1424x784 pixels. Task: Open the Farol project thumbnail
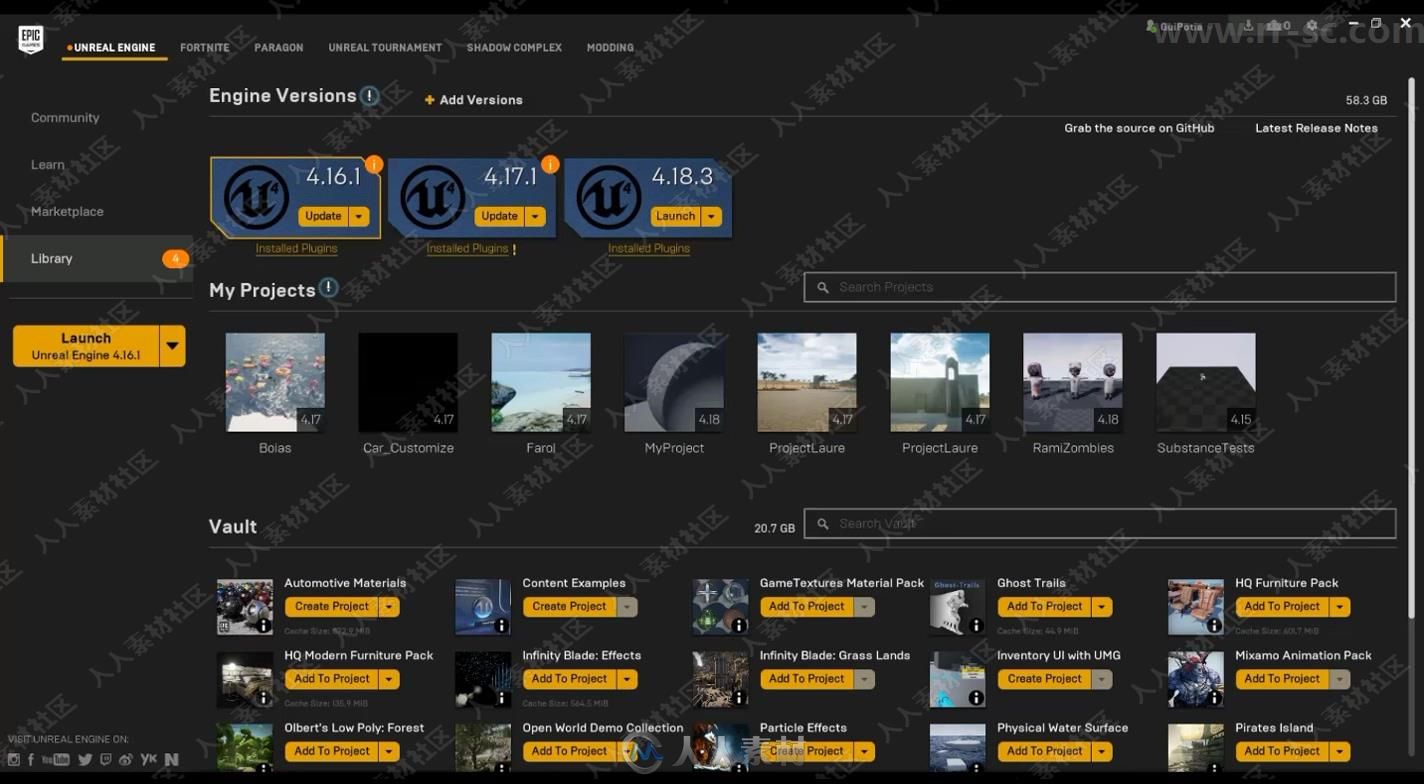click(541, 382)
